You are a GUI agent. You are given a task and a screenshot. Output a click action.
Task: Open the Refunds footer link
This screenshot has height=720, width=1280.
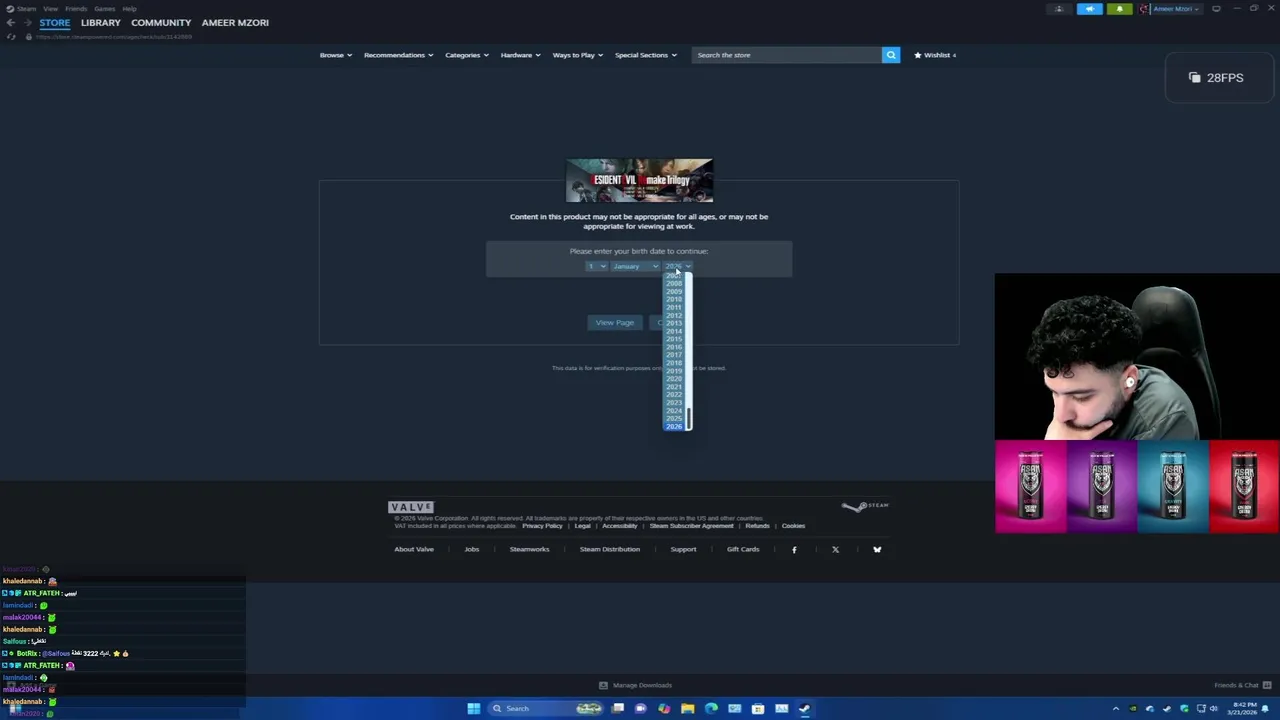point(757,526)
